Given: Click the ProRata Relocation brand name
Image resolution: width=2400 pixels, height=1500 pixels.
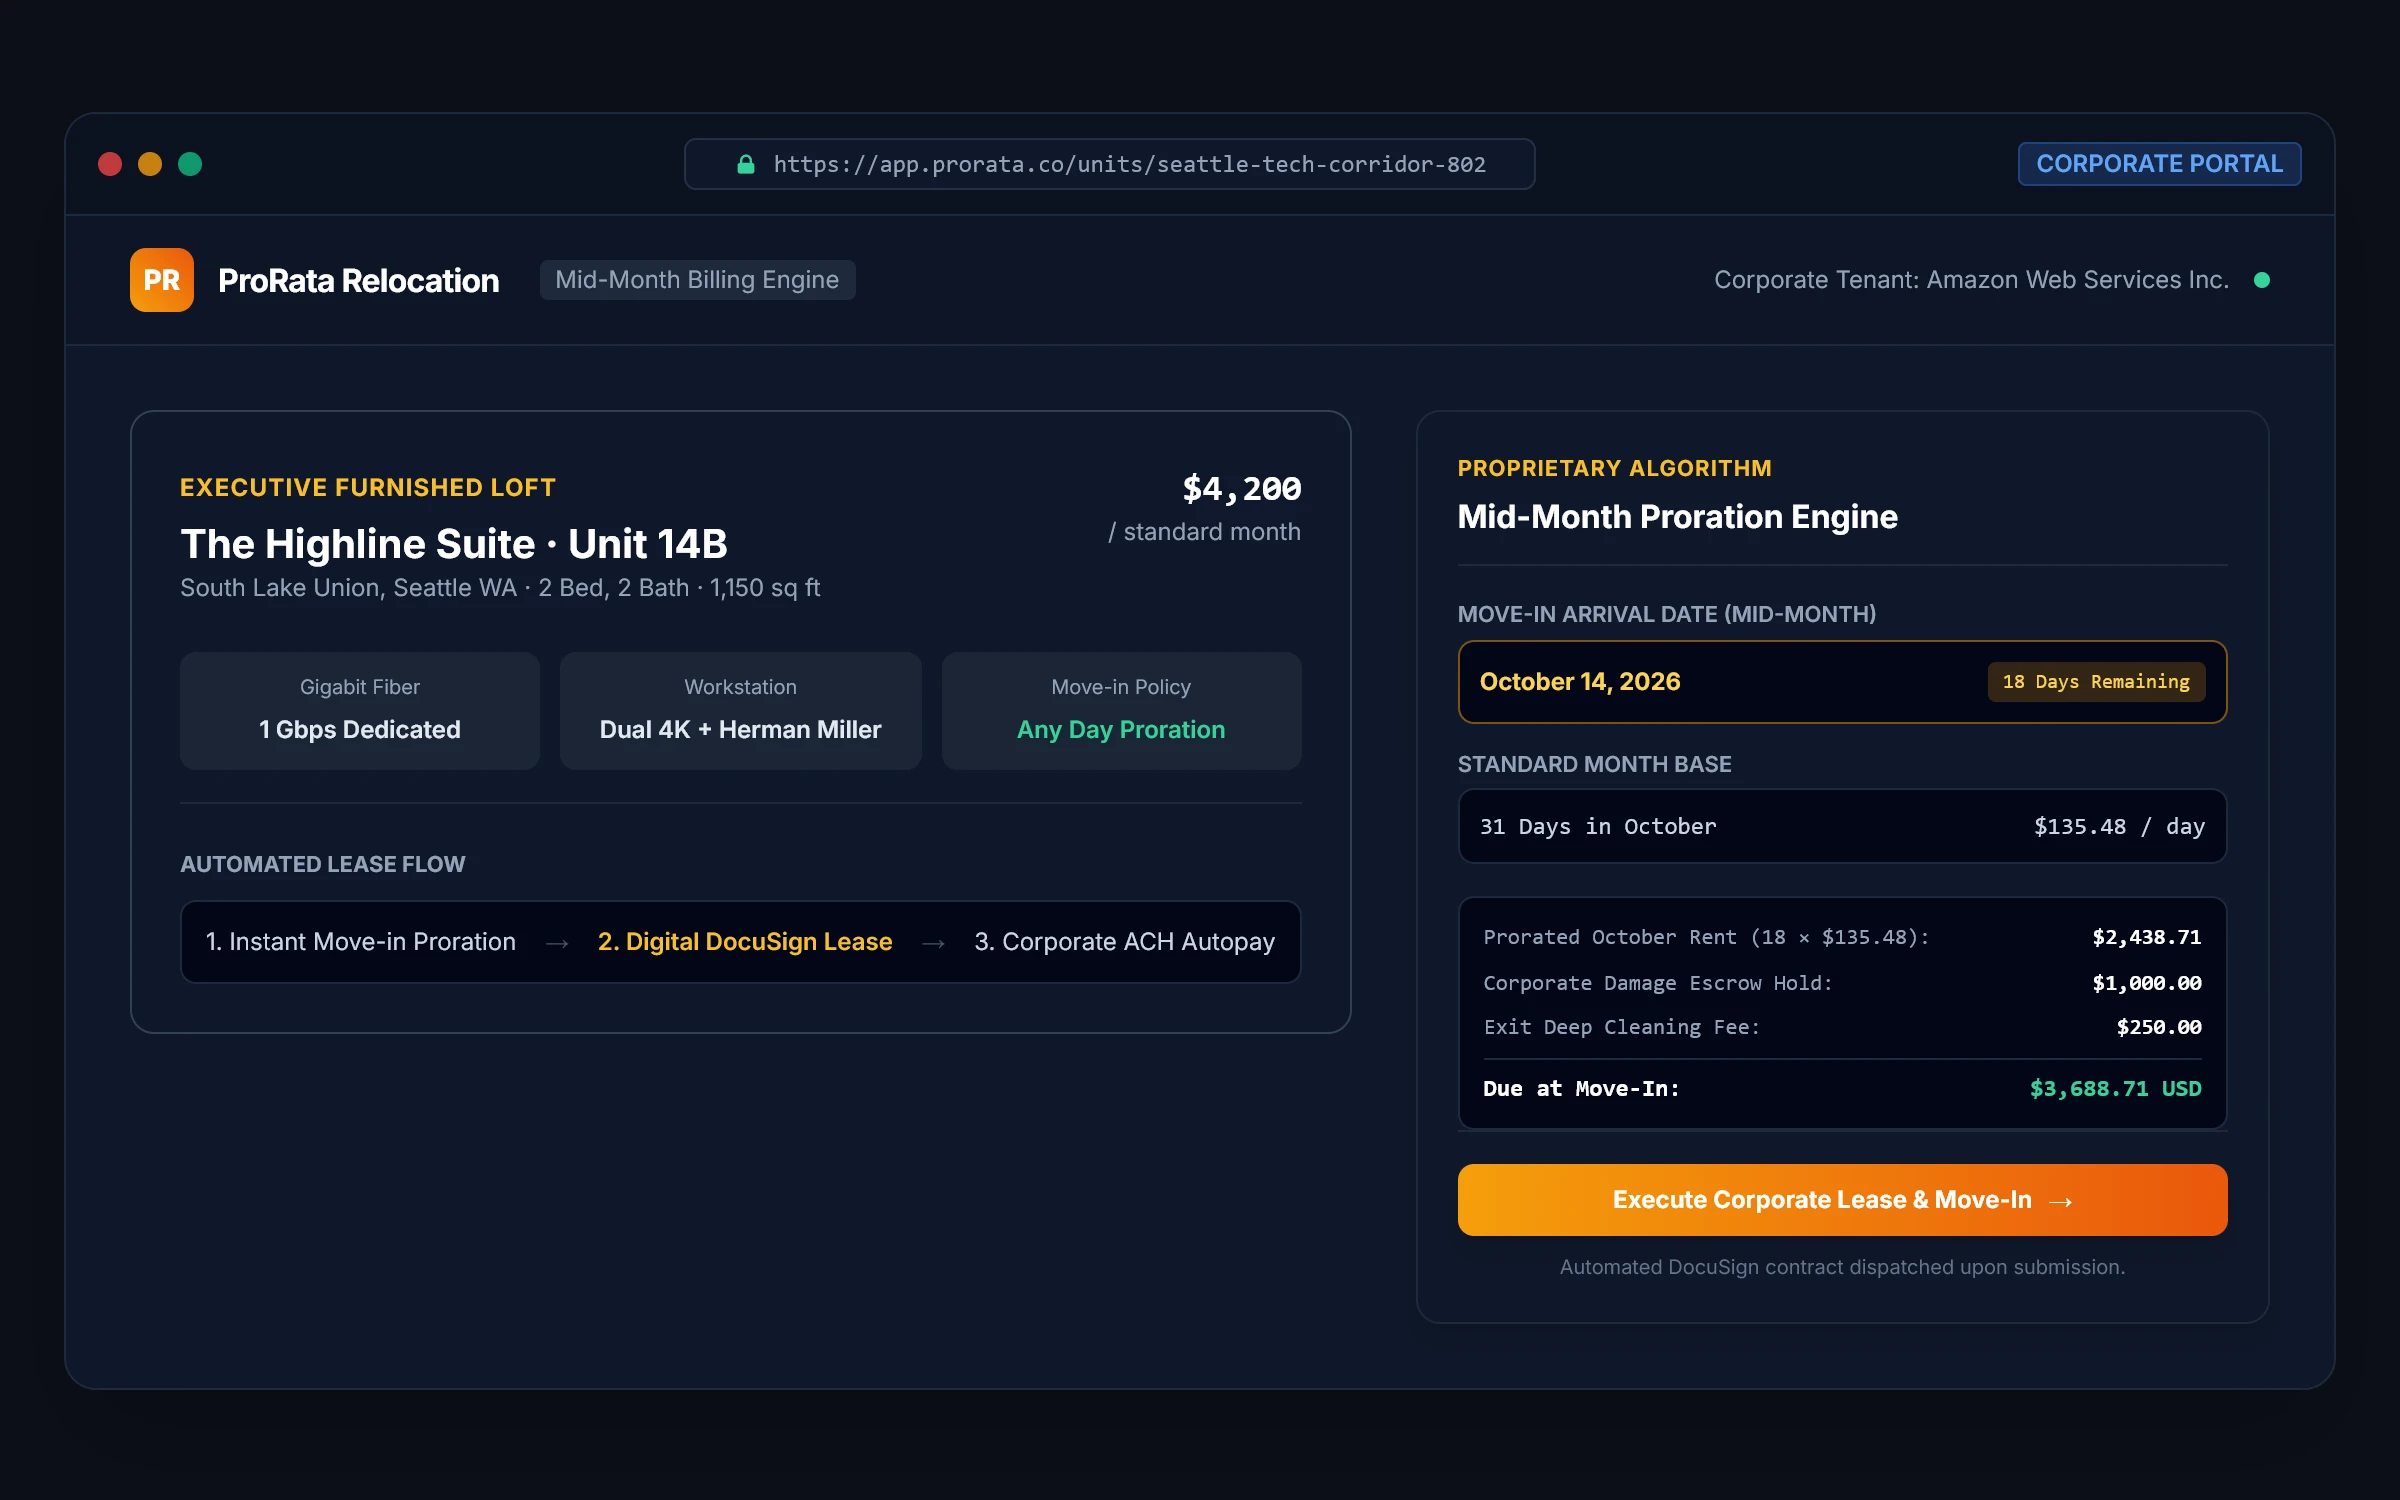Looking at the screenshot, I should coord(358,281).
